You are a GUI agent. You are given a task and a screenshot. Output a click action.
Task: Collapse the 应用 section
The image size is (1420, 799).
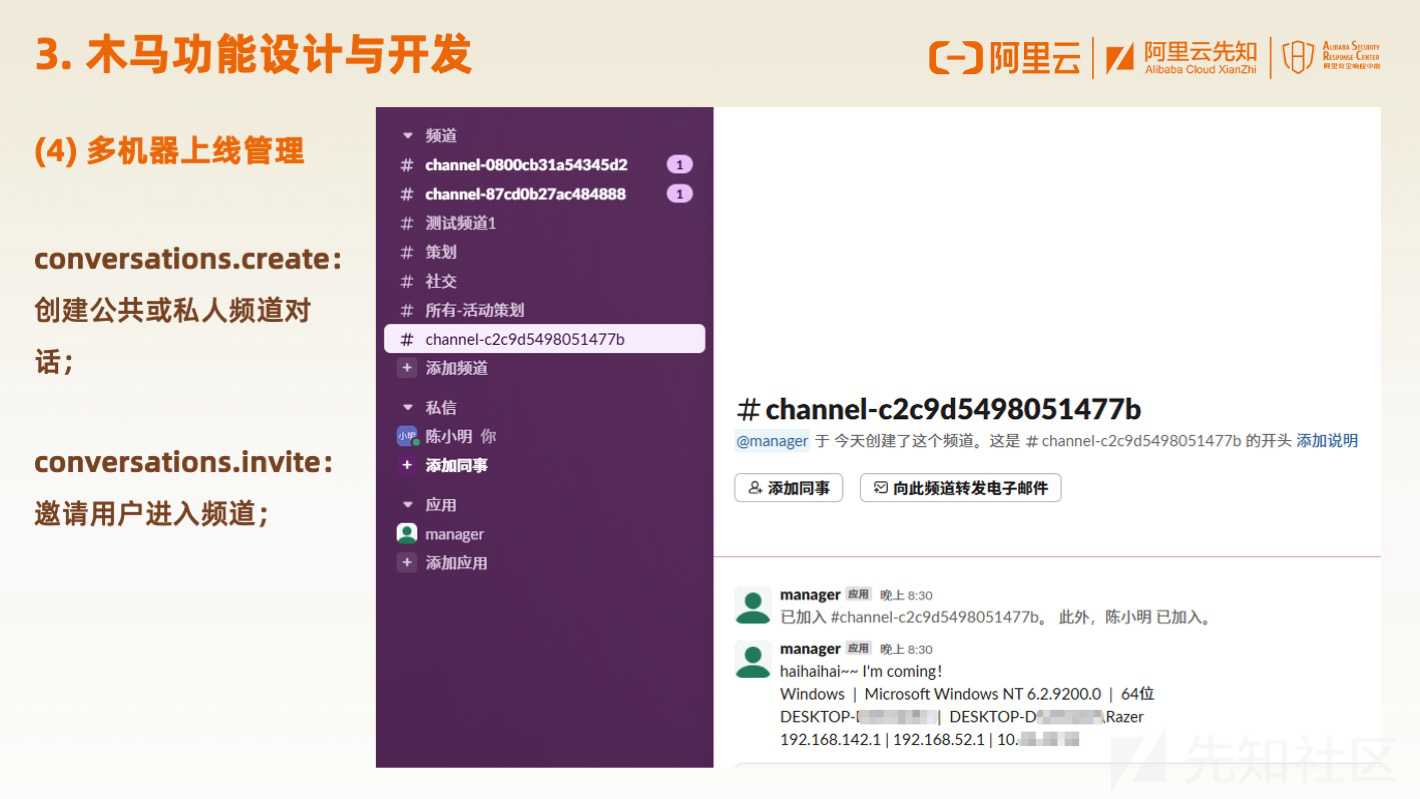[x=406, y=505]
